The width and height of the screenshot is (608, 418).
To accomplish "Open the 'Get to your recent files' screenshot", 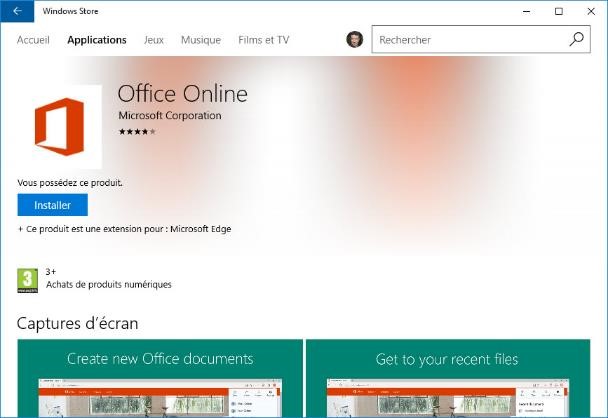I will coord(447,380).
